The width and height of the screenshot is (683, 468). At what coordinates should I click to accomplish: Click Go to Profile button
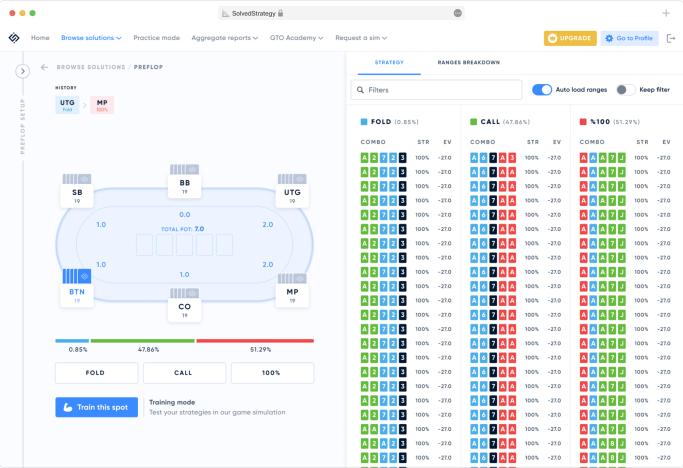(x=629, y=38)
